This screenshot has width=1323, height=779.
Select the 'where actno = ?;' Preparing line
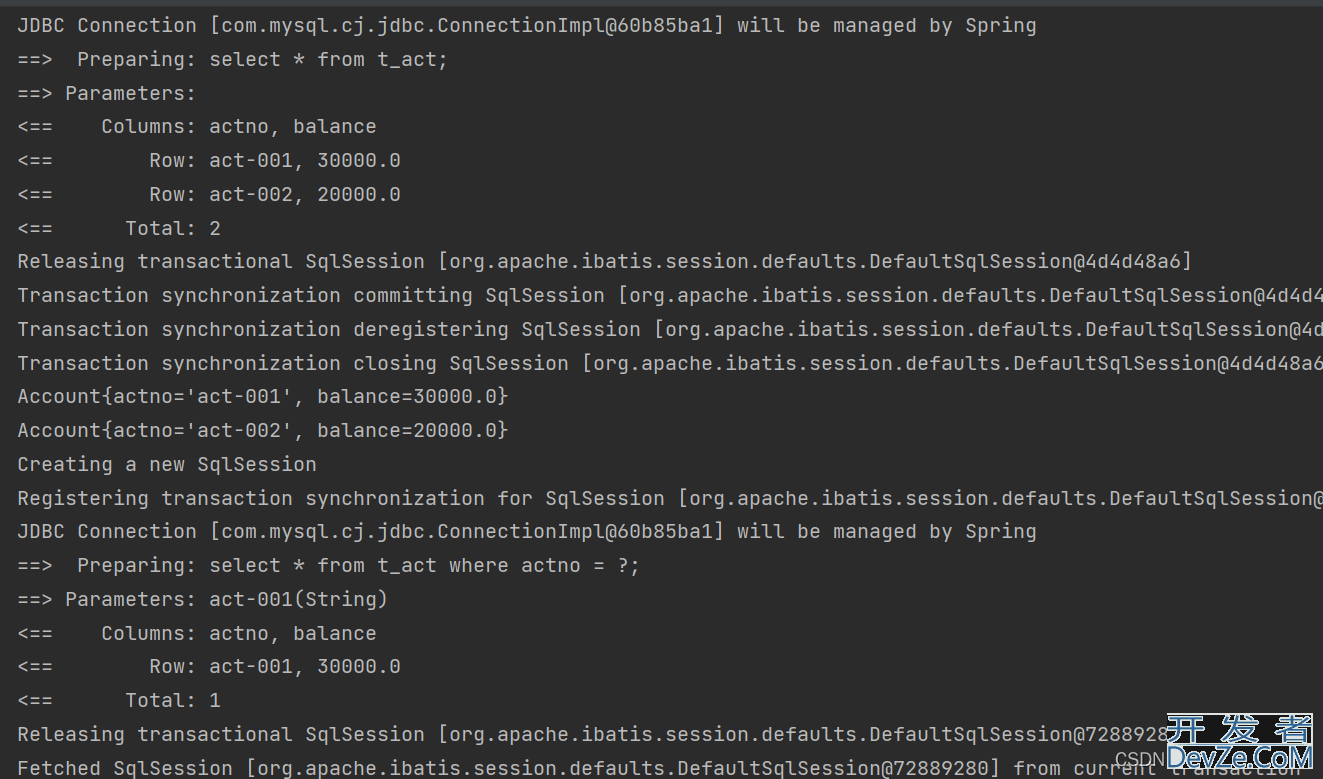pos(329,565)
